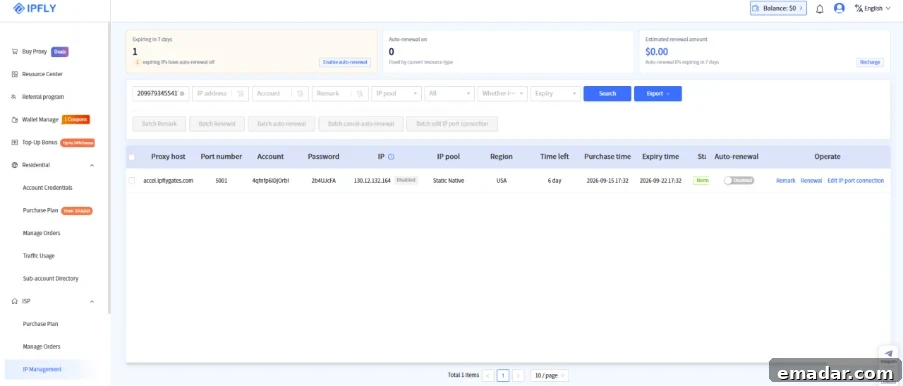Open Traffic Usage menu item
Viewport: 903px width, 386px height.
(39, 256)
